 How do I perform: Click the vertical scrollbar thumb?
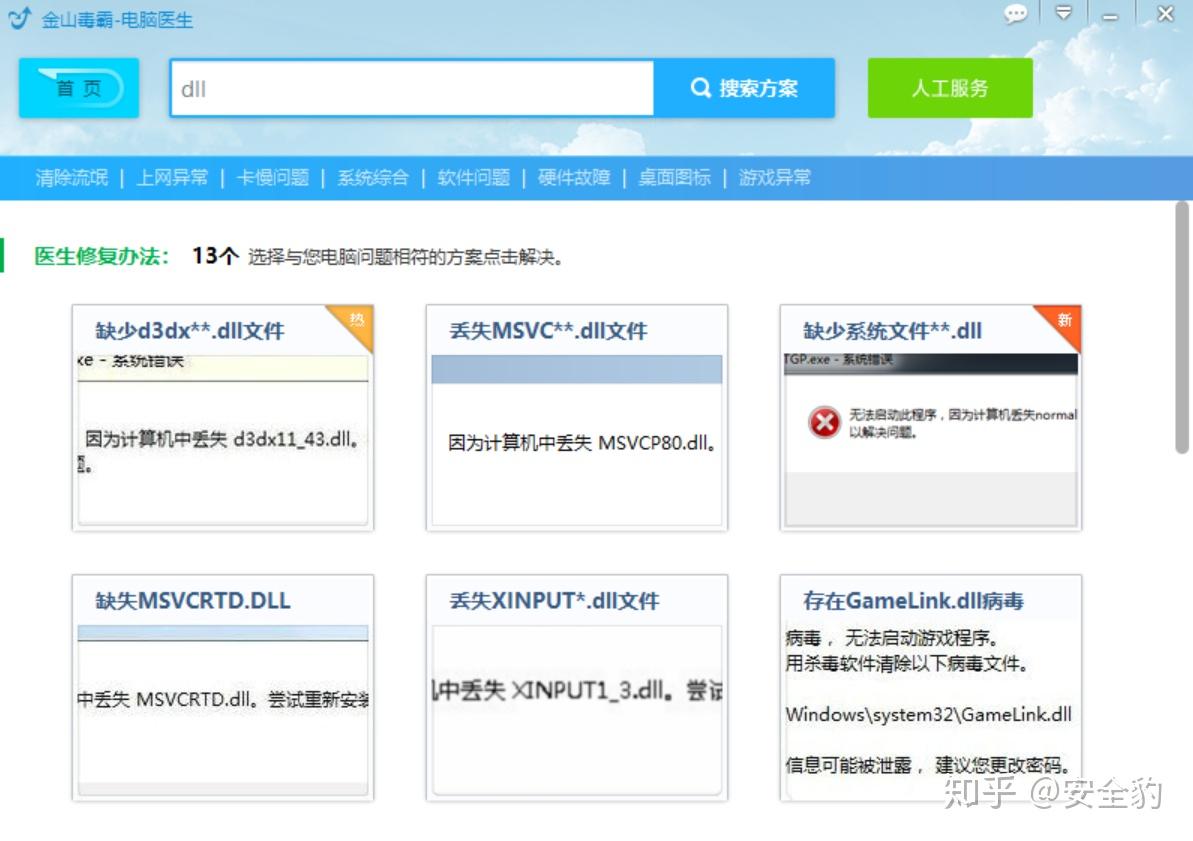click(1182, 327)
